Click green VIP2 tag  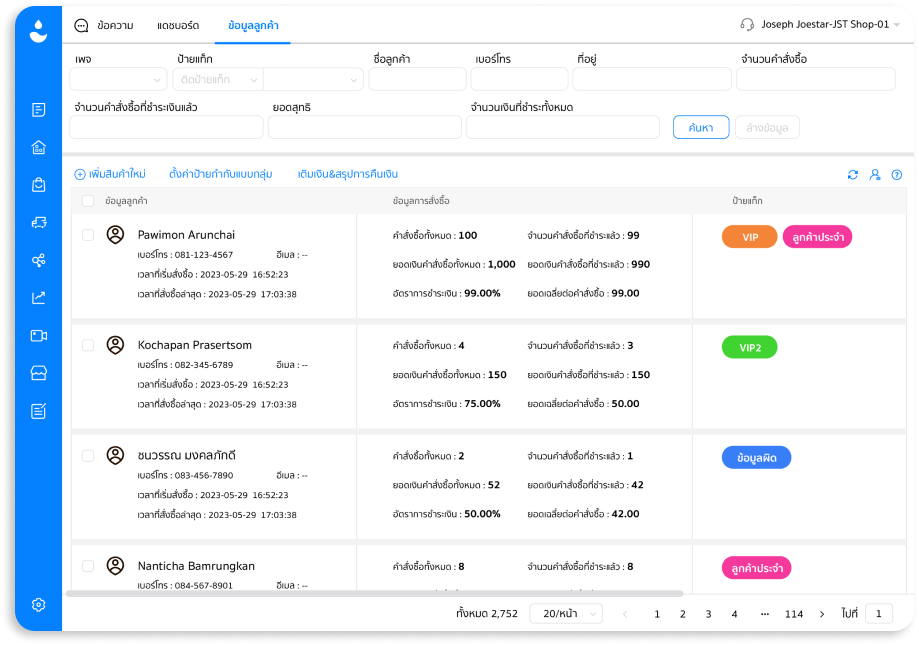pyautogui.click(x=750, y=347)
